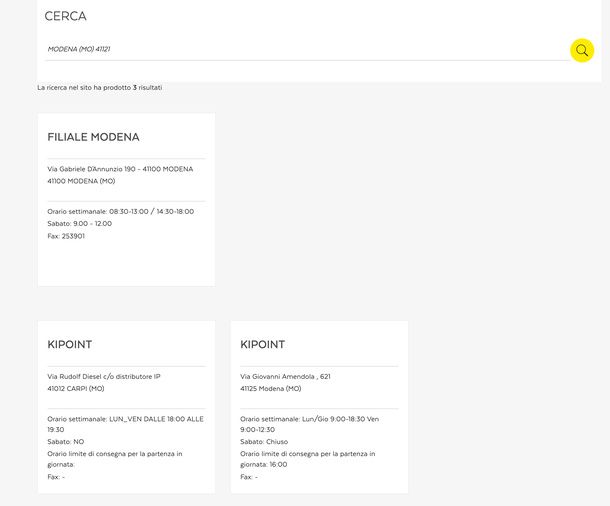The height and width of the screenshot is (506, 610).
Task: Click the Sabato: NO line
Action: (66, 442)
